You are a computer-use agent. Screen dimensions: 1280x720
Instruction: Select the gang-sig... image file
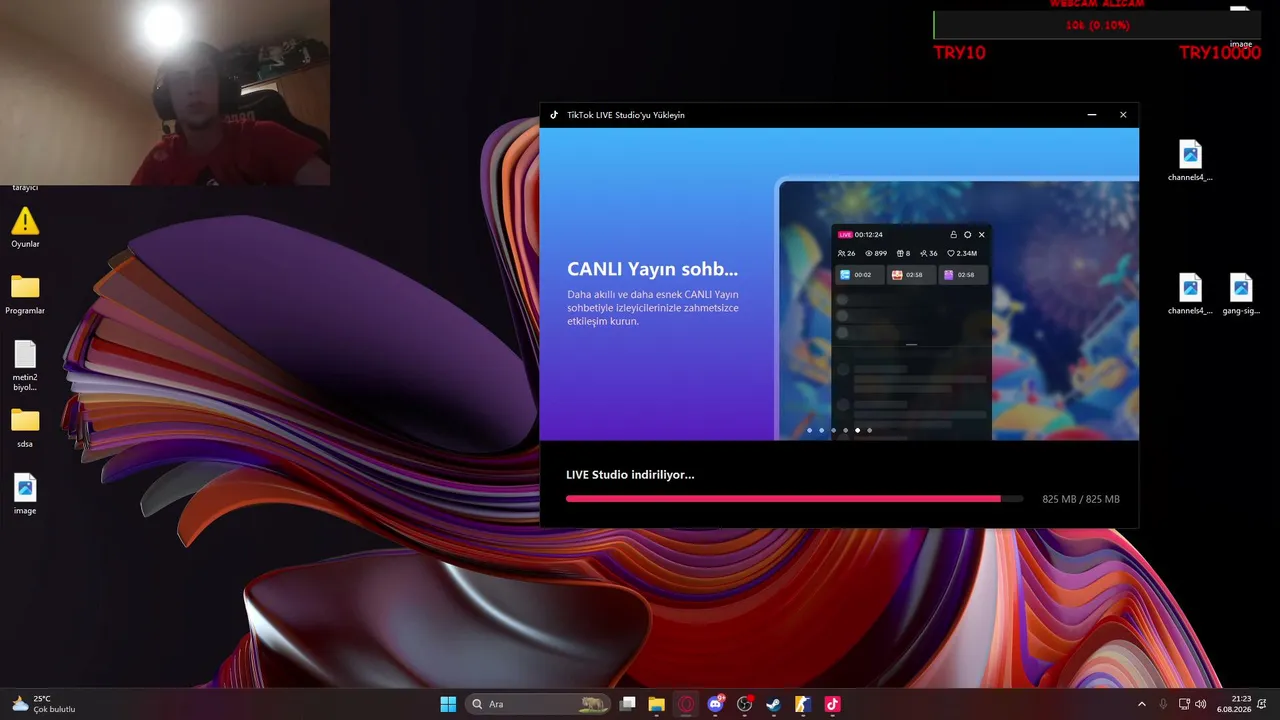click(1241, 295)
